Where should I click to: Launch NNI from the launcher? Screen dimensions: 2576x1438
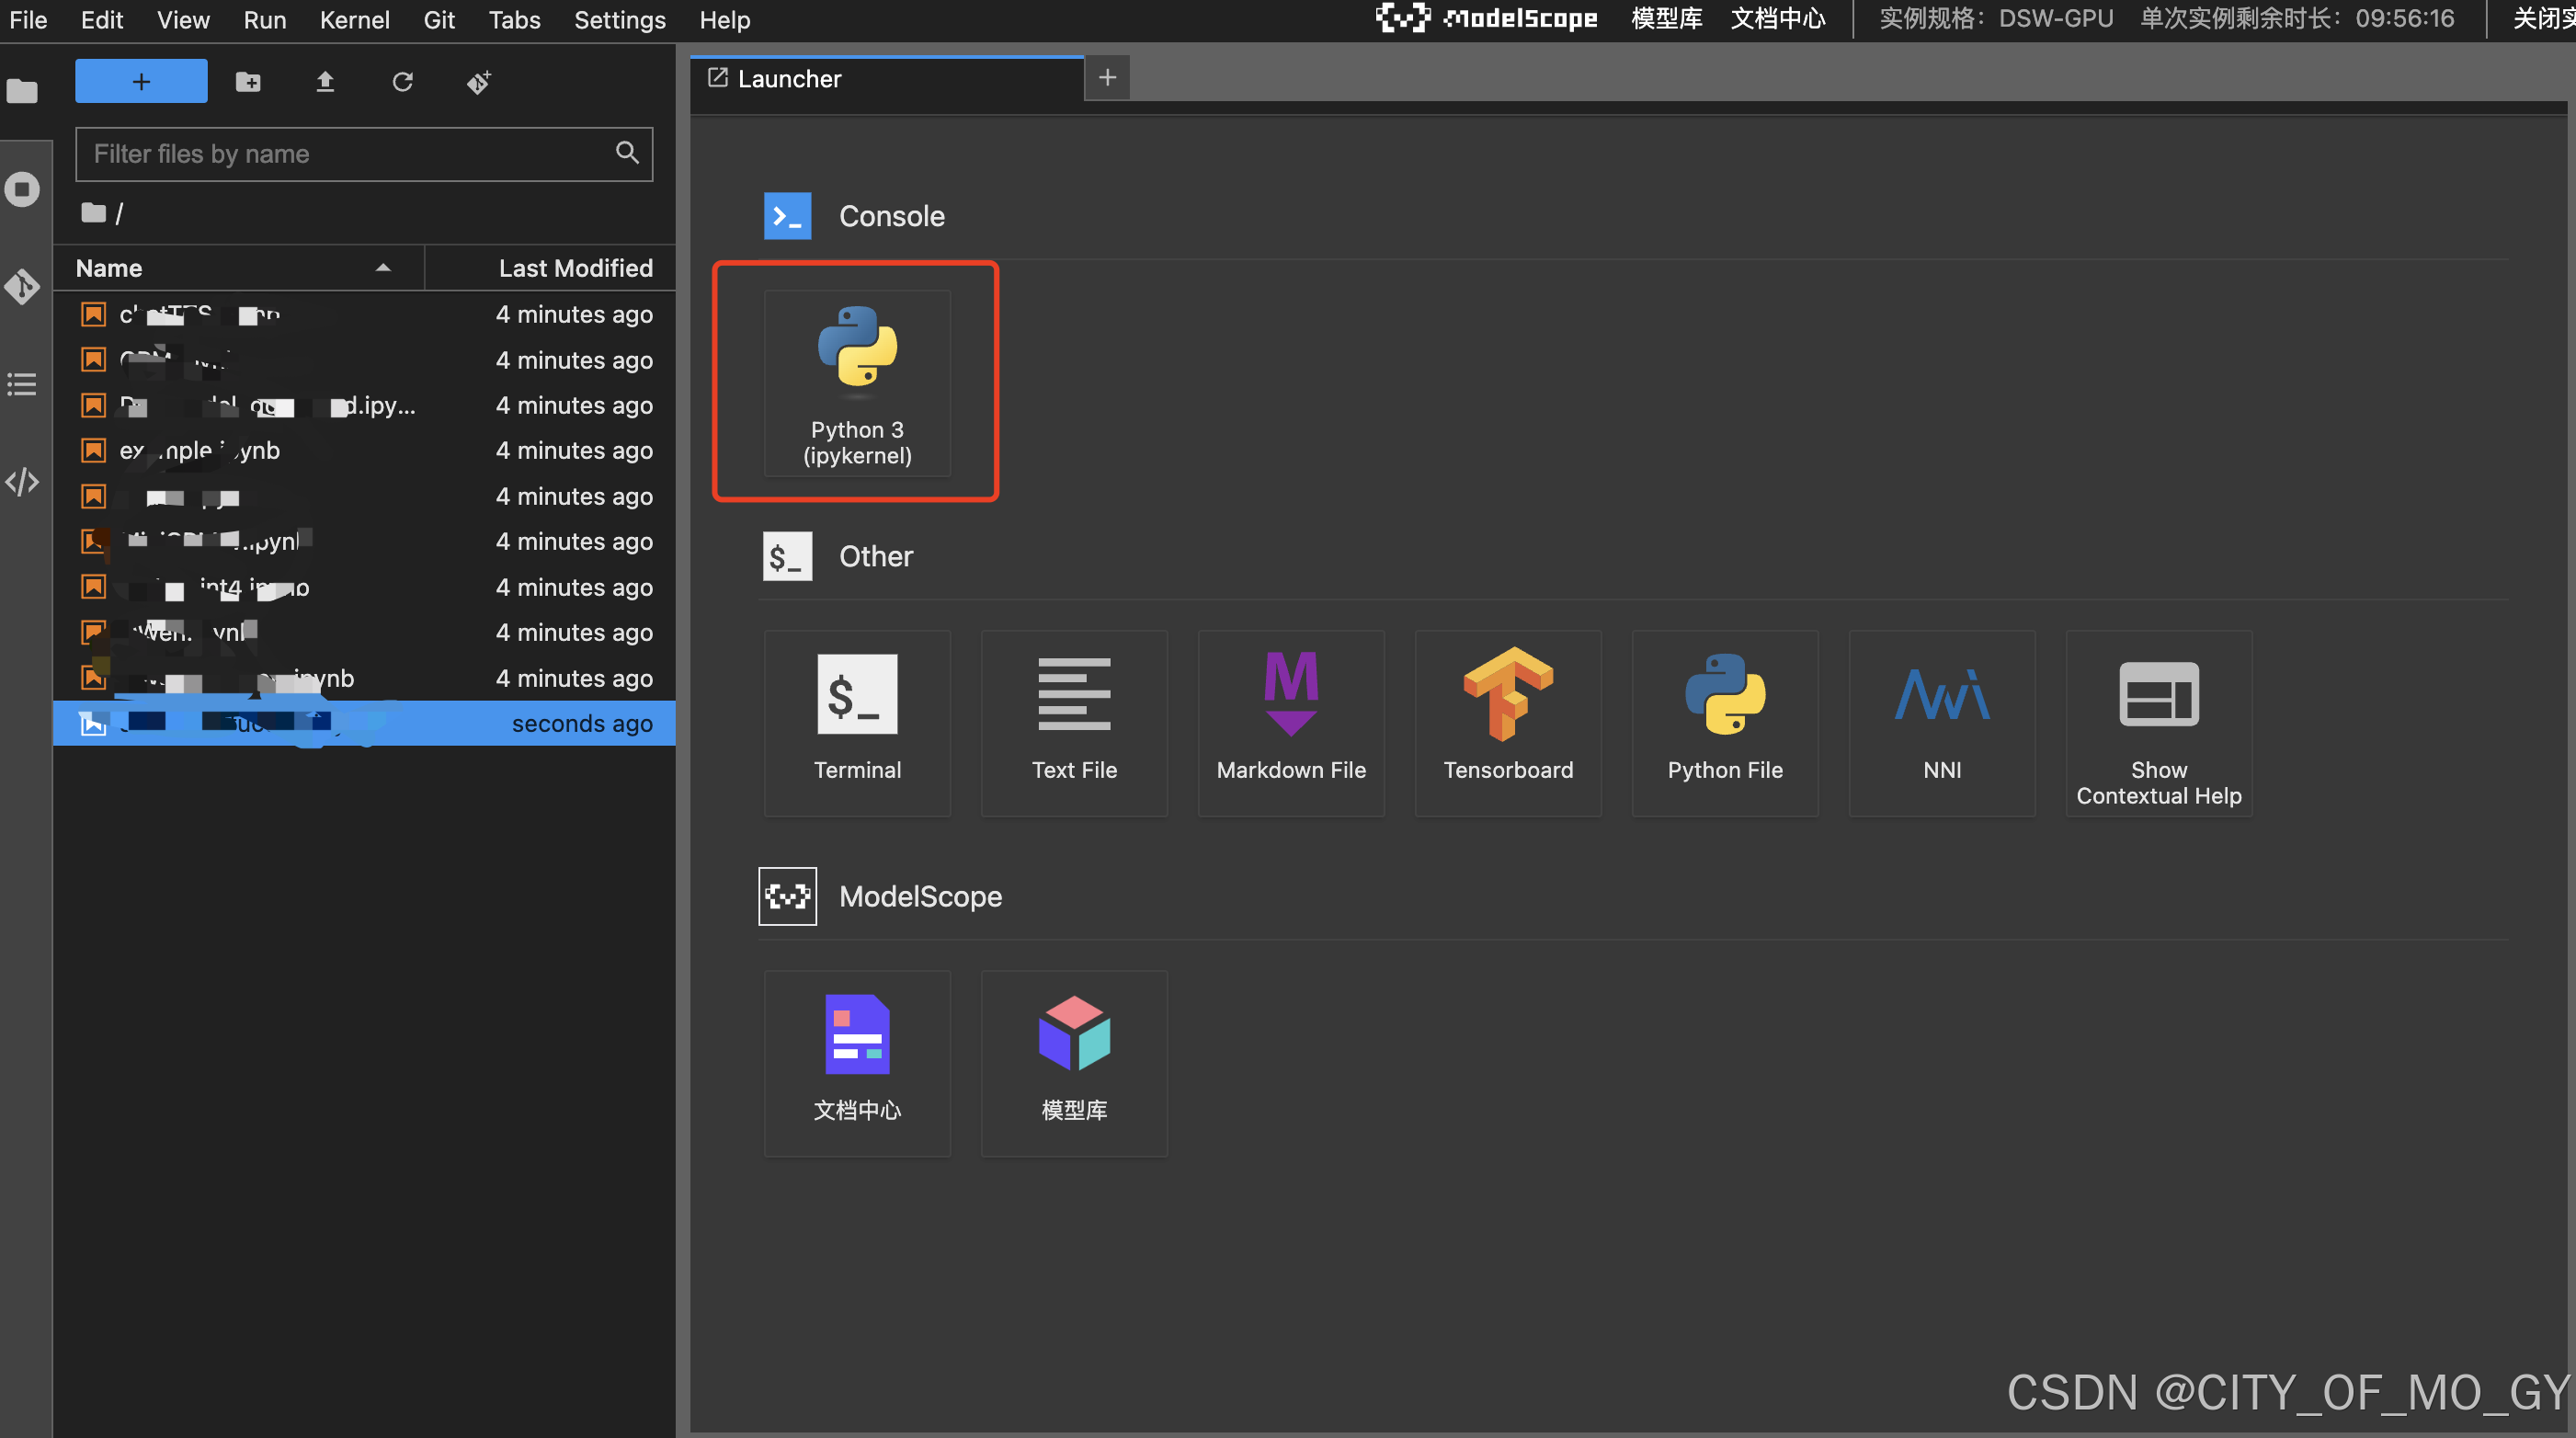point(1942,723)
